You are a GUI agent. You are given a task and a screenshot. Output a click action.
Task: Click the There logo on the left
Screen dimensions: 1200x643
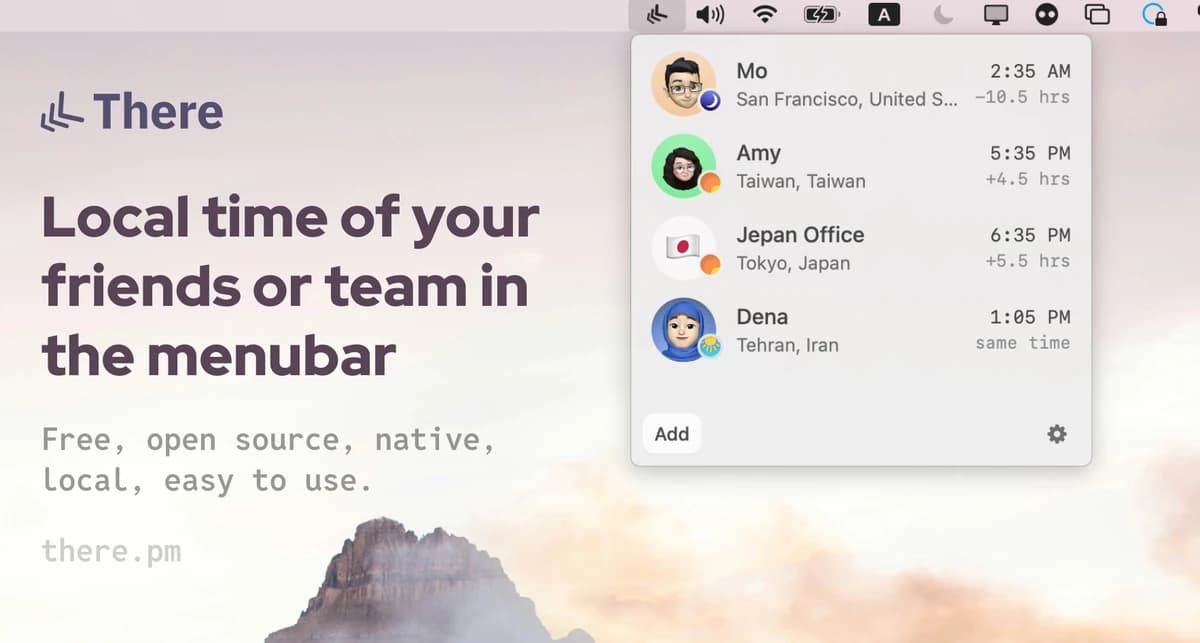pyautogui.click(x=132, y=112)
